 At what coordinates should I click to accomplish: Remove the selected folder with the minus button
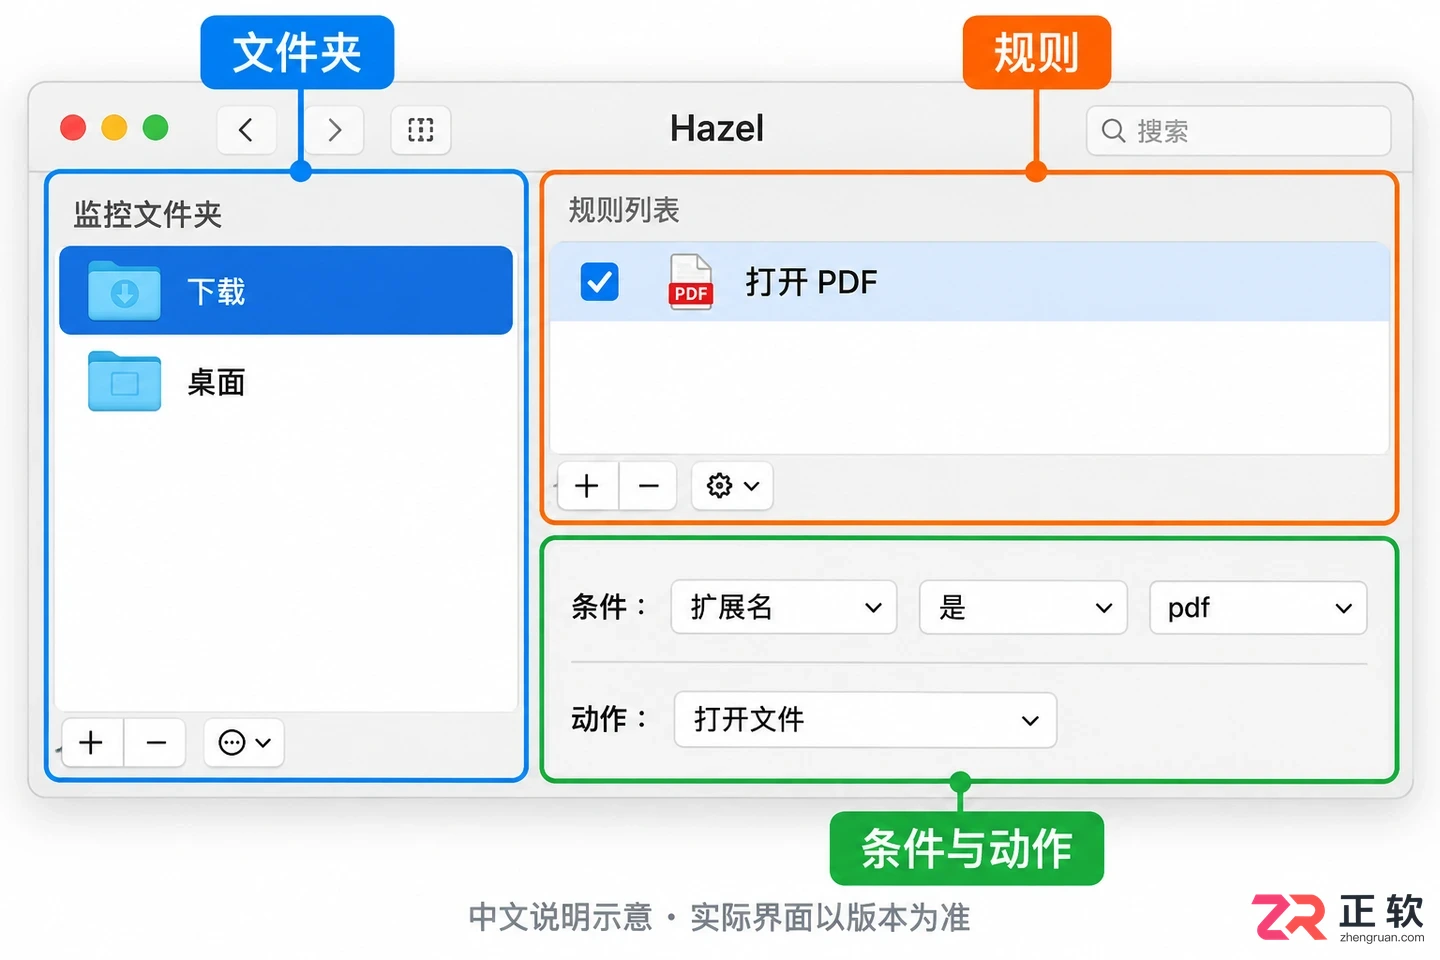tap(155, 743)
